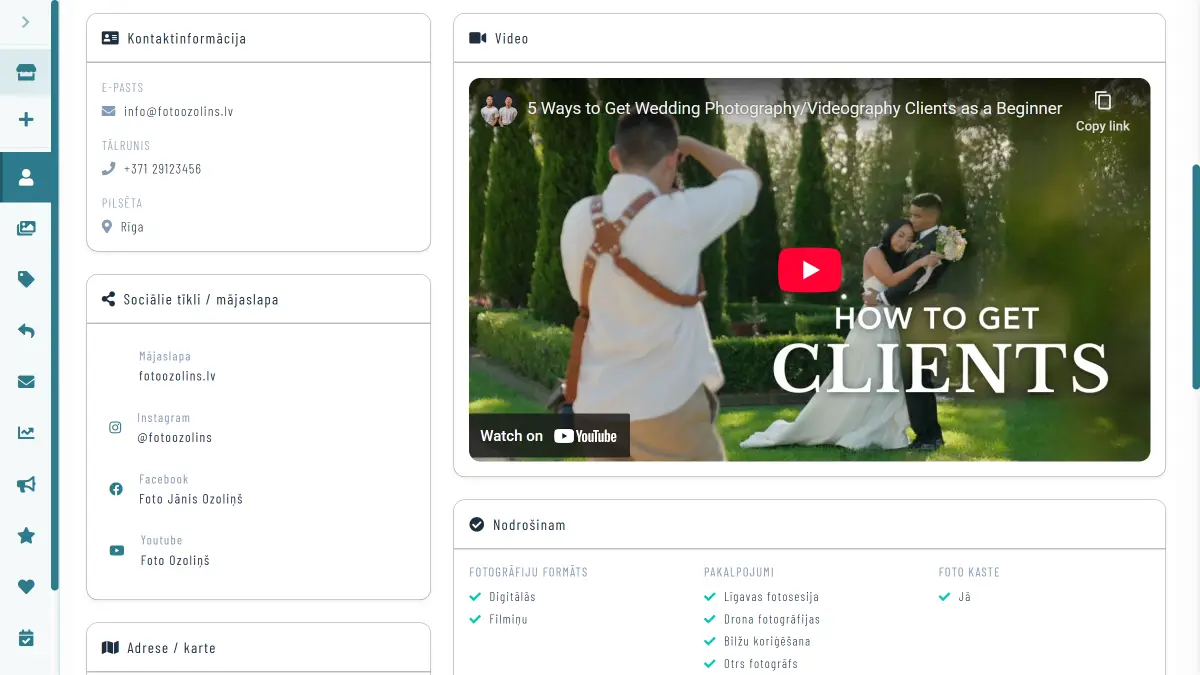Click the email info@fotoozolins.lv

point(179,112)
